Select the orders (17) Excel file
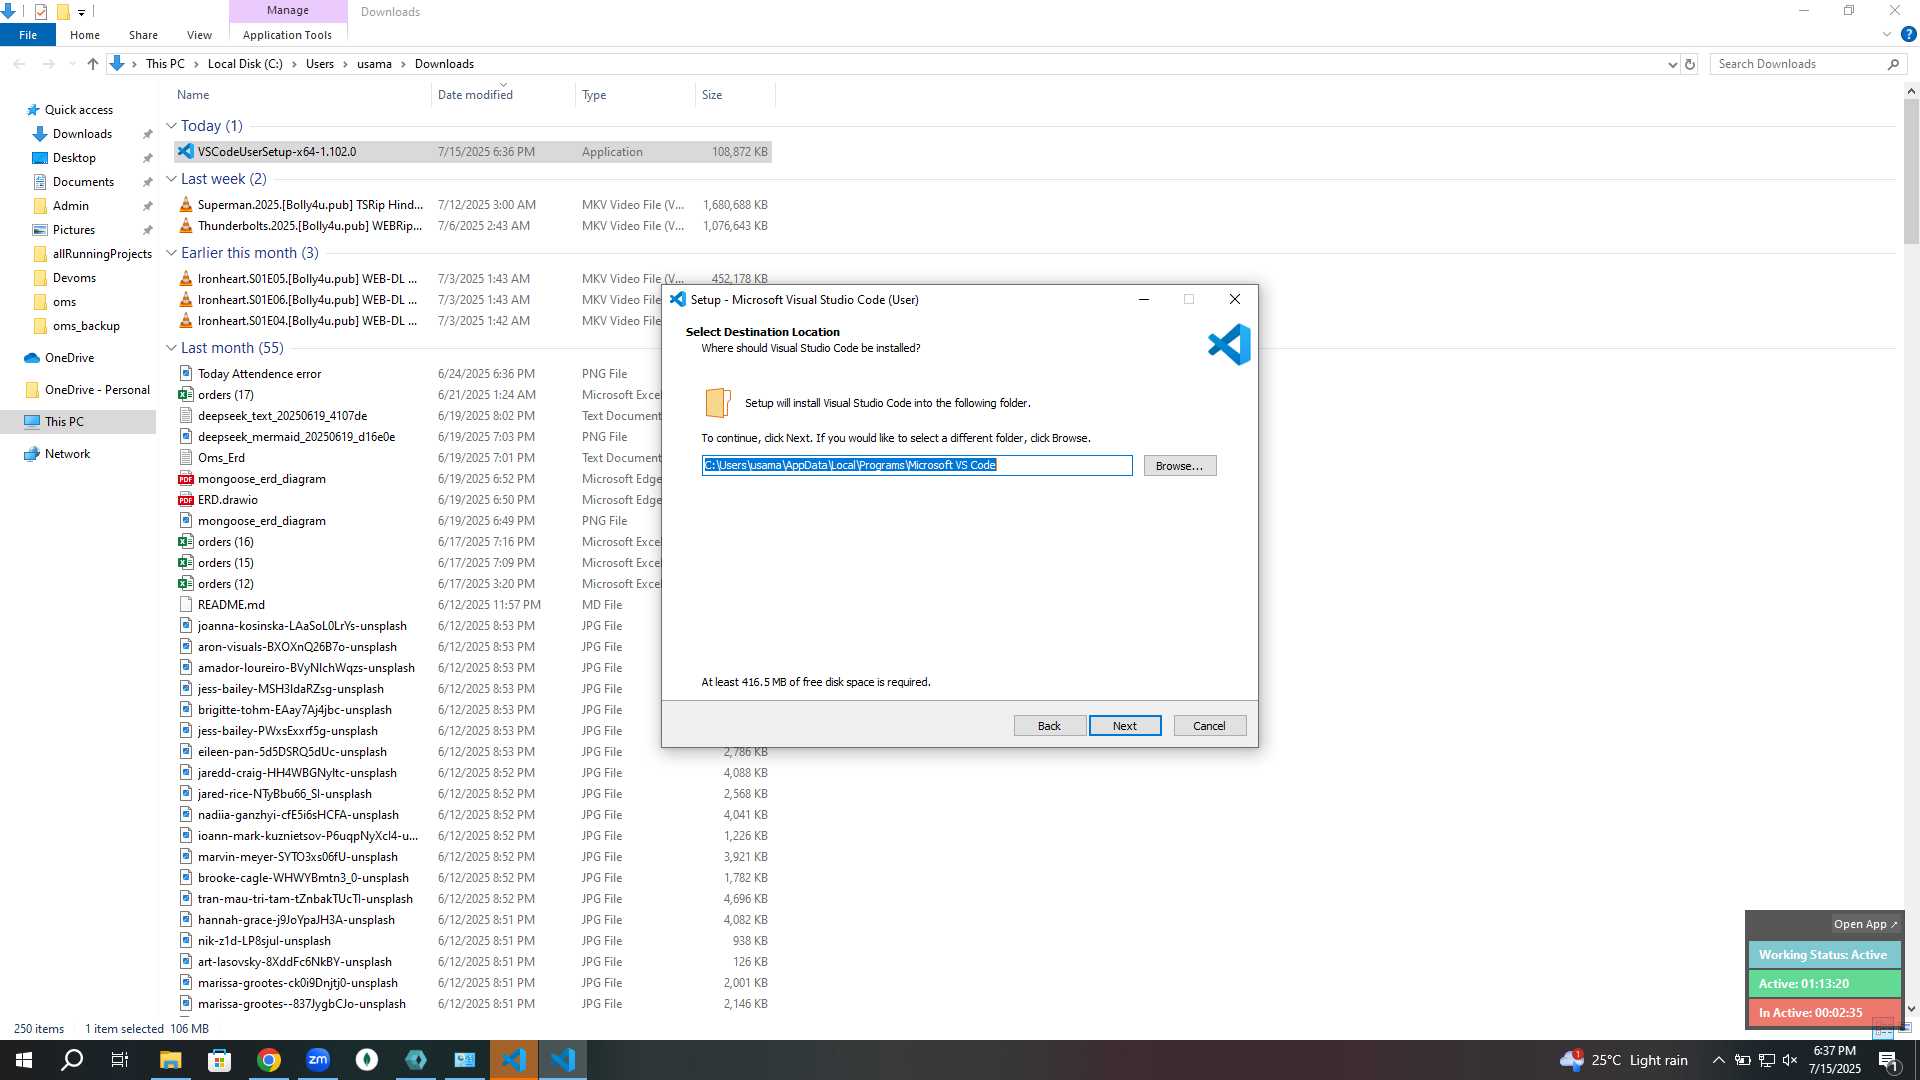Image resolution: width=1920 pixels, height=1080 pixels. tap(417, 395)
